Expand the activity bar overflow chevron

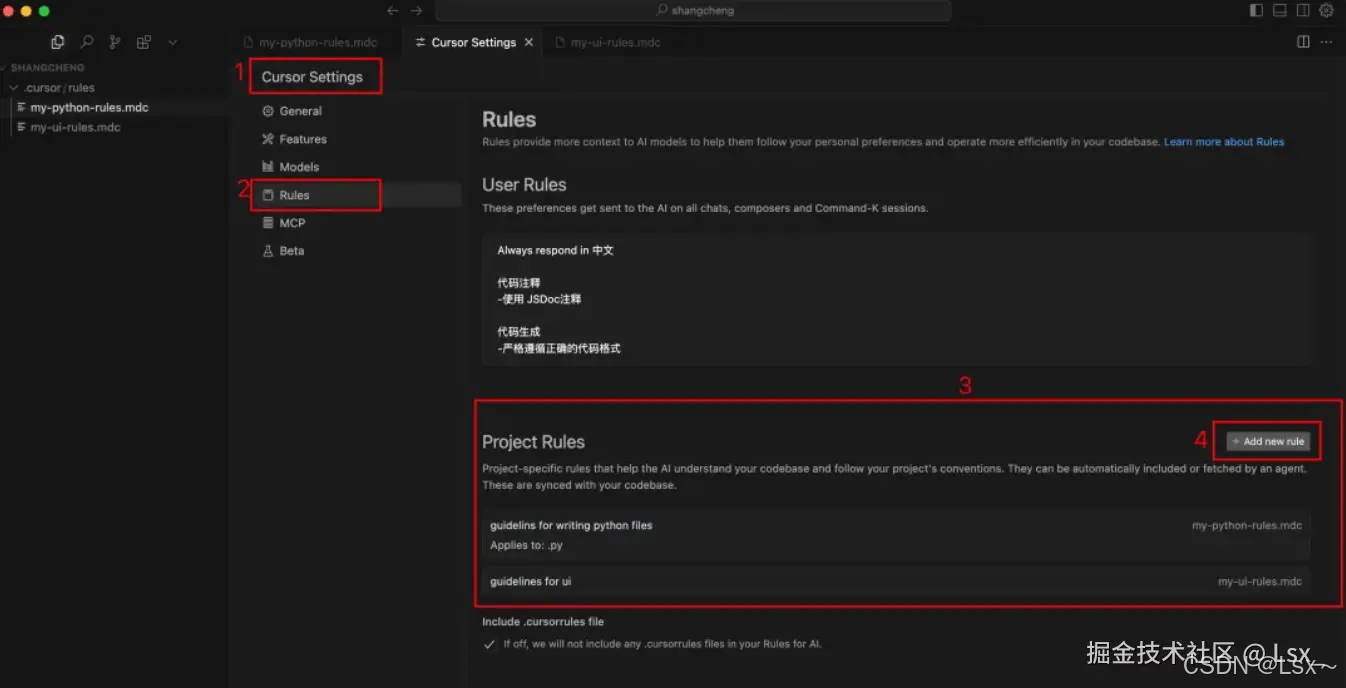click(172, 42)
